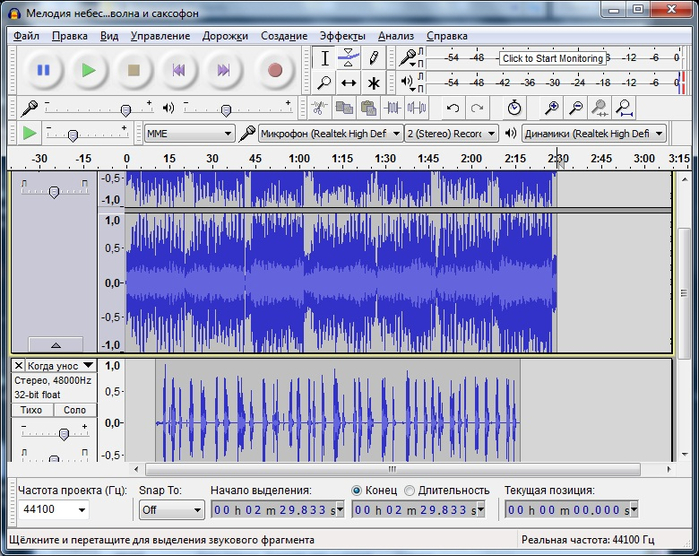Click the Pause playback button
The image size is (699, 556).
[43, 70]
